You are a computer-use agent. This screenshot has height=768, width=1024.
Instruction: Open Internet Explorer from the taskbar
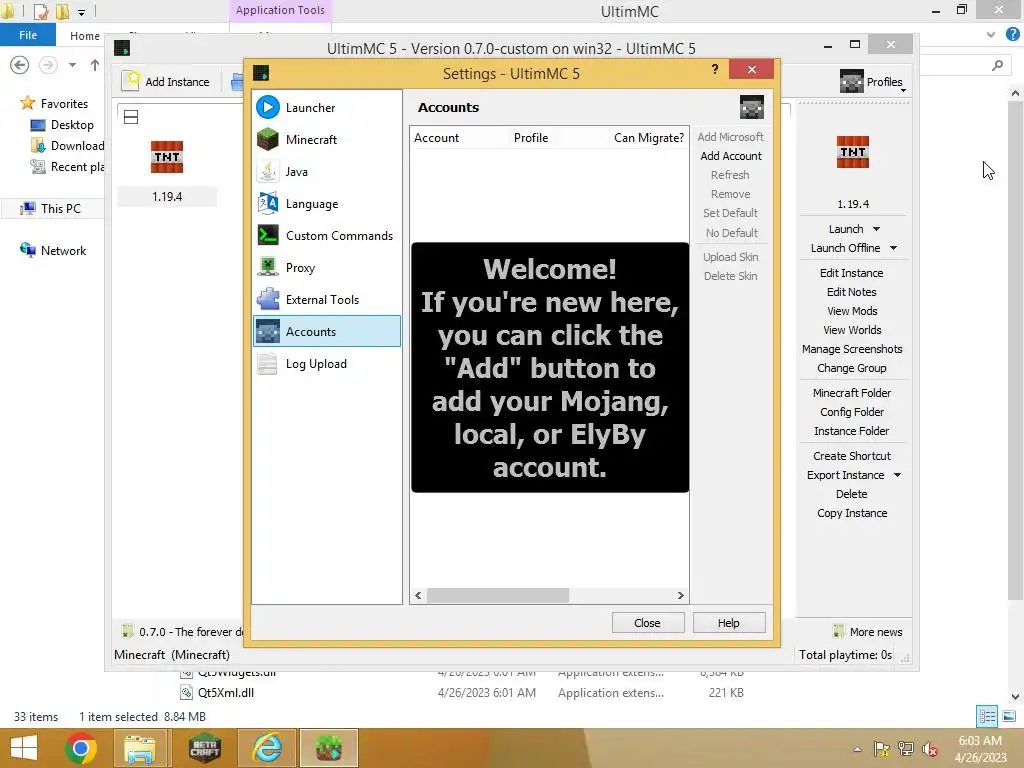tap(268, 748)
